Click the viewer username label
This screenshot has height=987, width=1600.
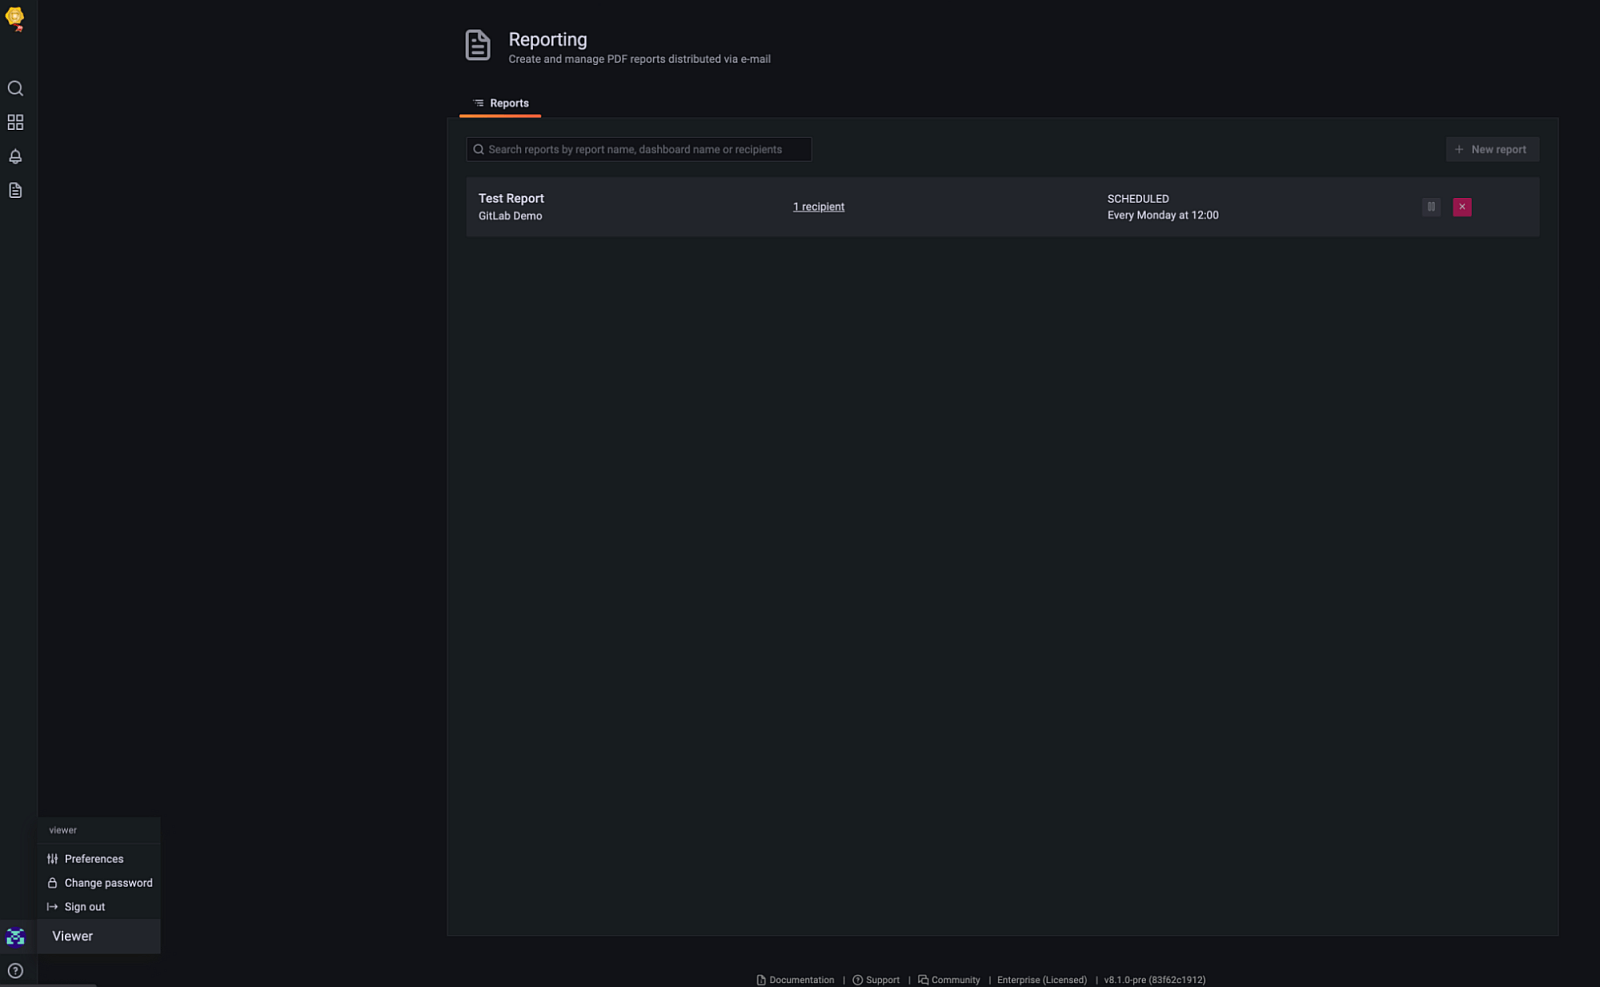(x=63, y=831)
